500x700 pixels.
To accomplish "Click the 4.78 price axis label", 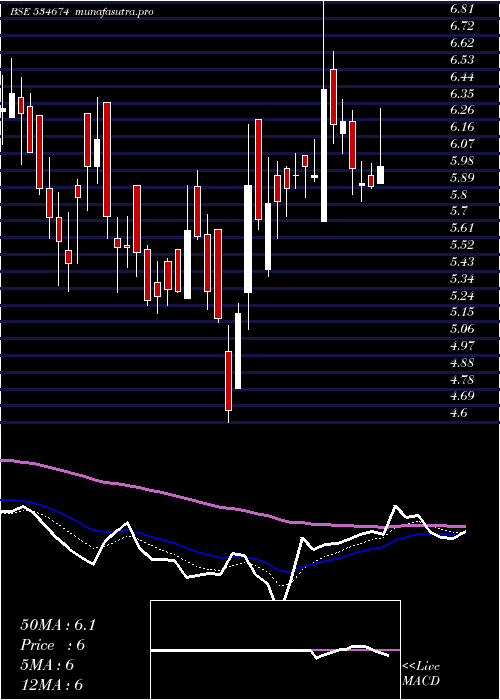I will pos(462,379).
